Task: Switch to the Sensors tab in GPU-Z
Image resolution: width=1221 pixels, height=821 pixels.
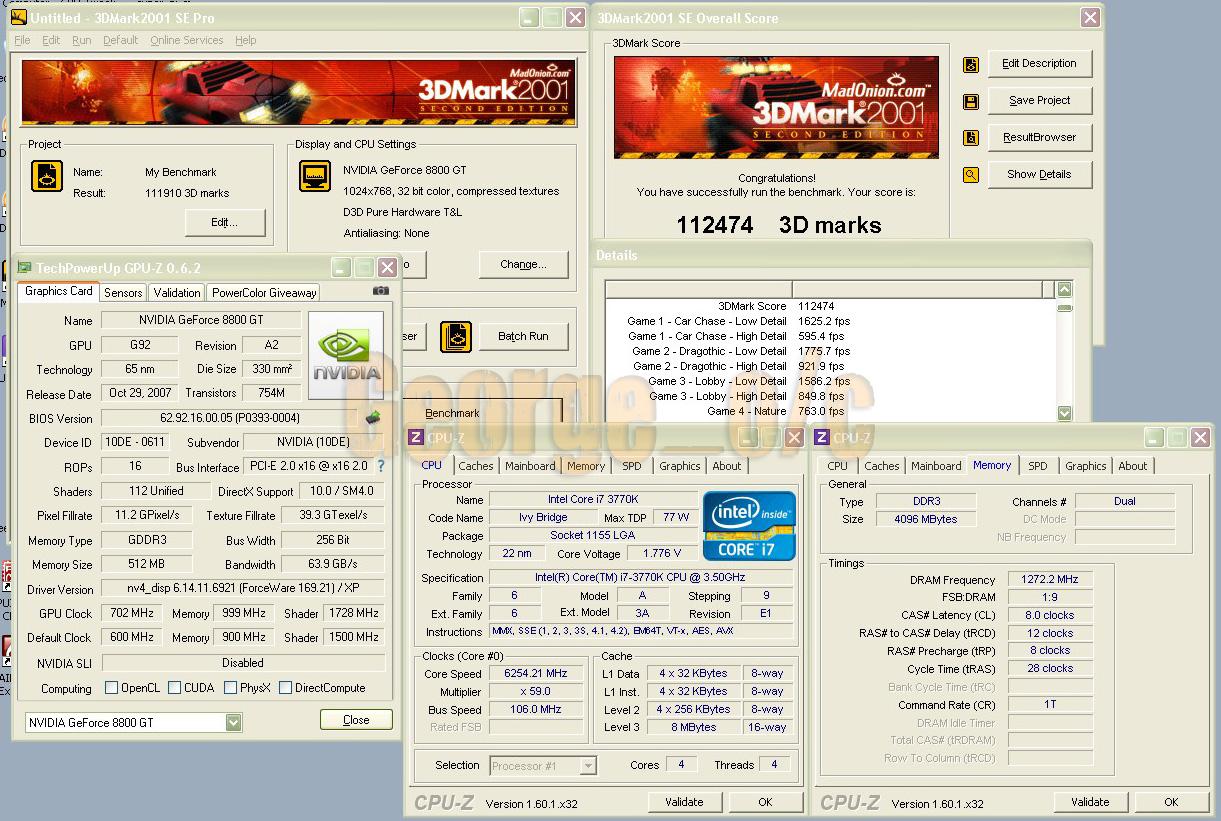Action: [x=123, y=293]
